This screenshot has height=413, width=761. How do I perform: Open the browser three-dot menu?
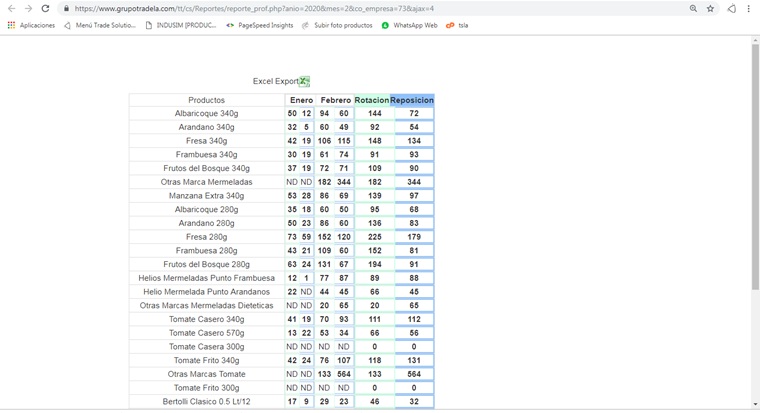pyautogui.click(x=748, y=8)
